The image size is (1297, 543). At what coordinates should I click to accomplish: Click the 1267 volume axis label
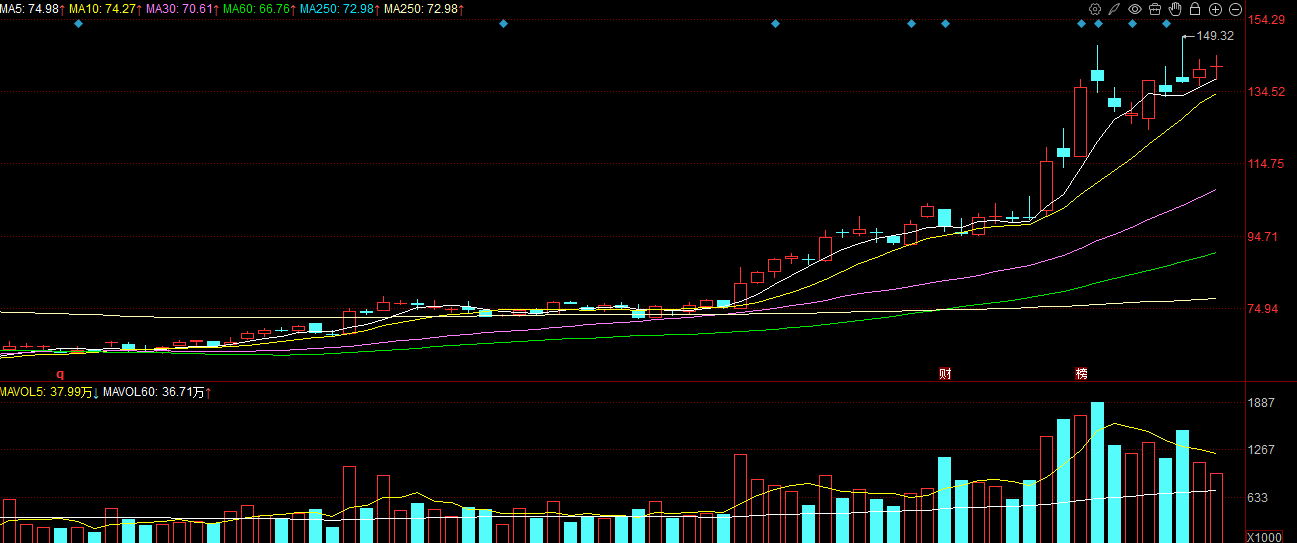coord(1263,450)
